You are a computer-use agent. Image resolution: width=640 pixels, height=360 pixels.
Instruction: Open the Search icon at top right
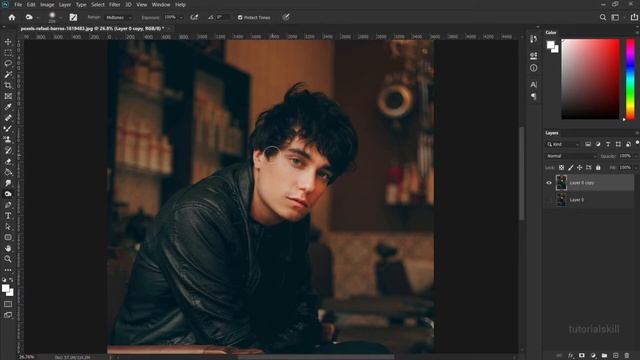coord(602,17)
